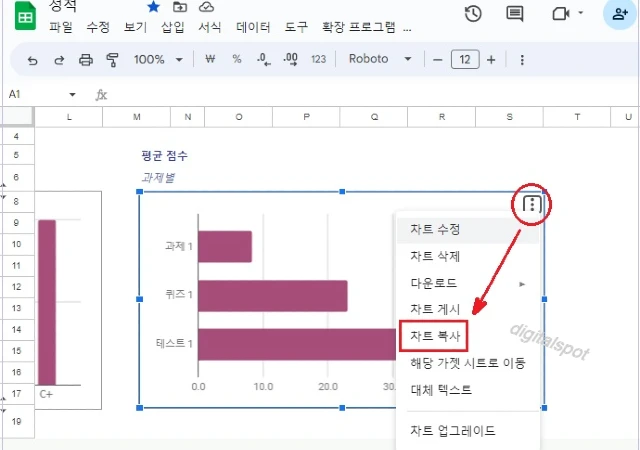Open the 수정 menu
Screen dimensions: 640x450
(x=98, y=27)
